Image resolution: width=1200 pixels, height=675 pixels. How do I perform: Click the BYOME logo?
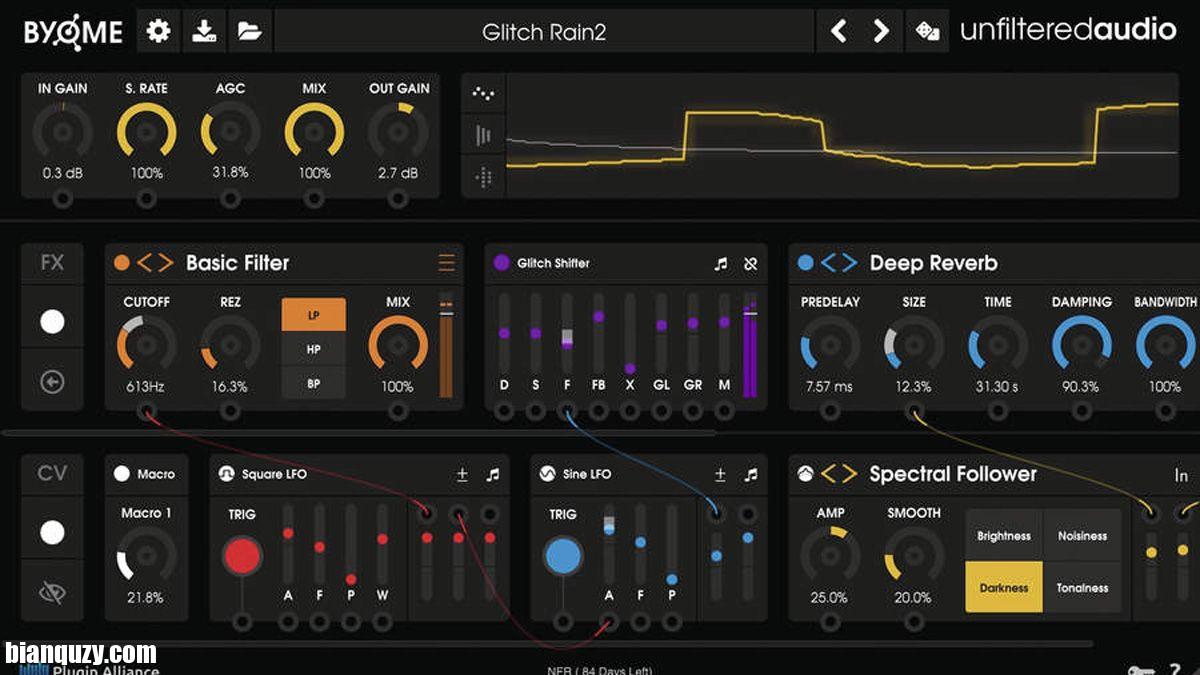point(73,31)
